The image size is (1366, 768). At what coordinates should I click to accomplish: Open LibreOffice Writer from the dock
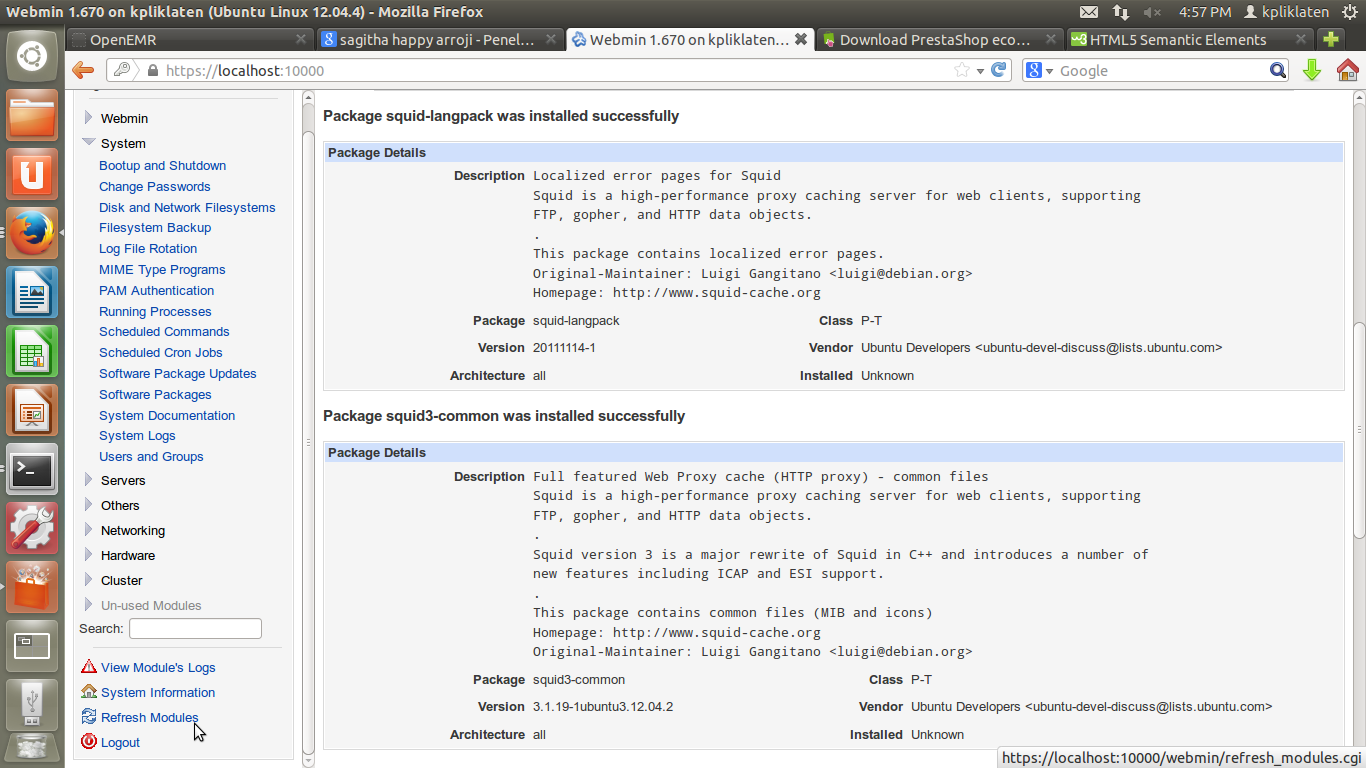(x=32, y=292)
